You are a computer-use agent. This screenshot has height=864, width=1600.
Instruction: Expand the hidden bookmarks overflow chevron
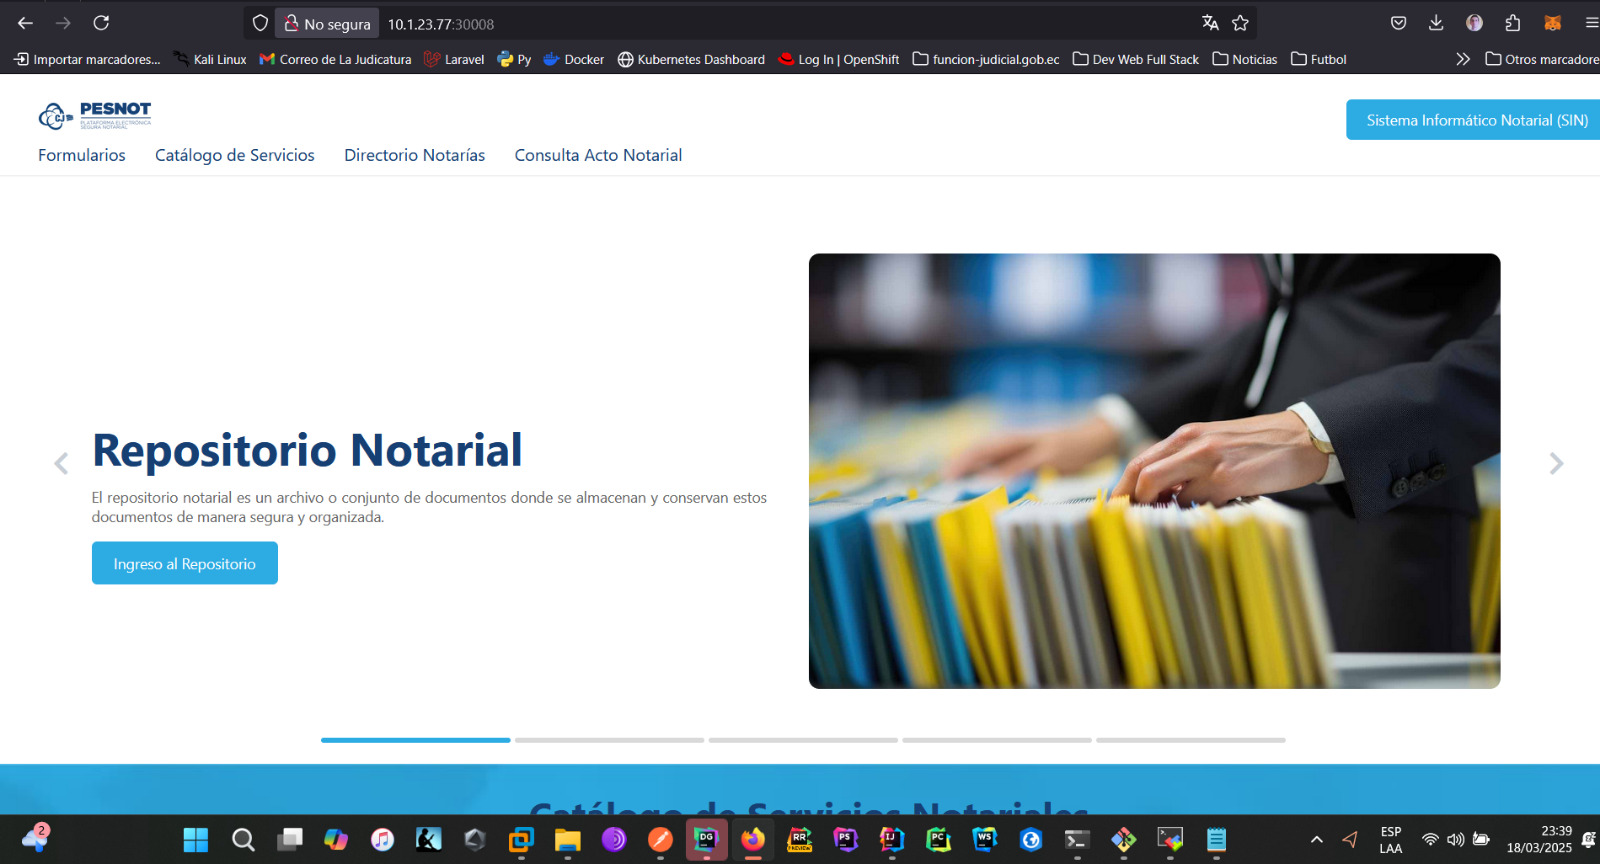point(1462,59)
